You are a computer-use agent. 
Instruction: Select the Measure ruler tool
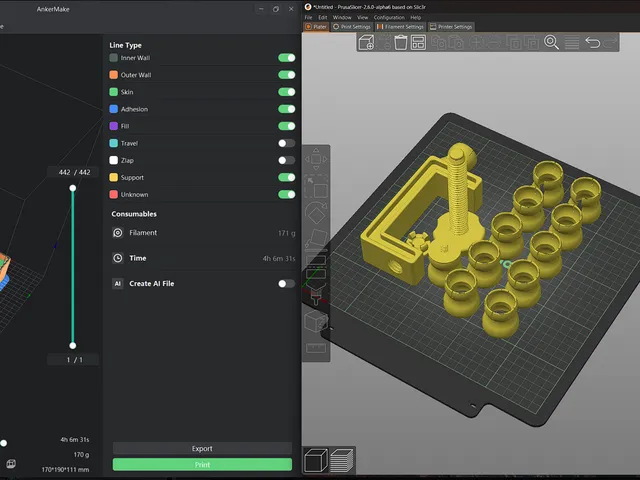tap(316, 348)
